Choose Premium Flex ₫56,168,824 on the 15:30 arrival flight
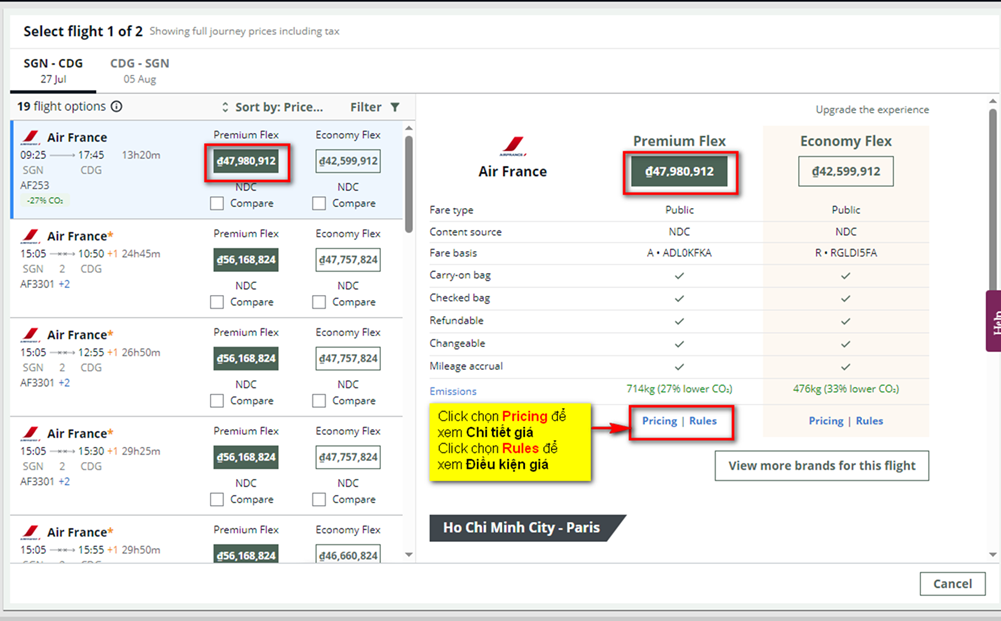Viewport: 1001px width, 621px height. point(246,458)
